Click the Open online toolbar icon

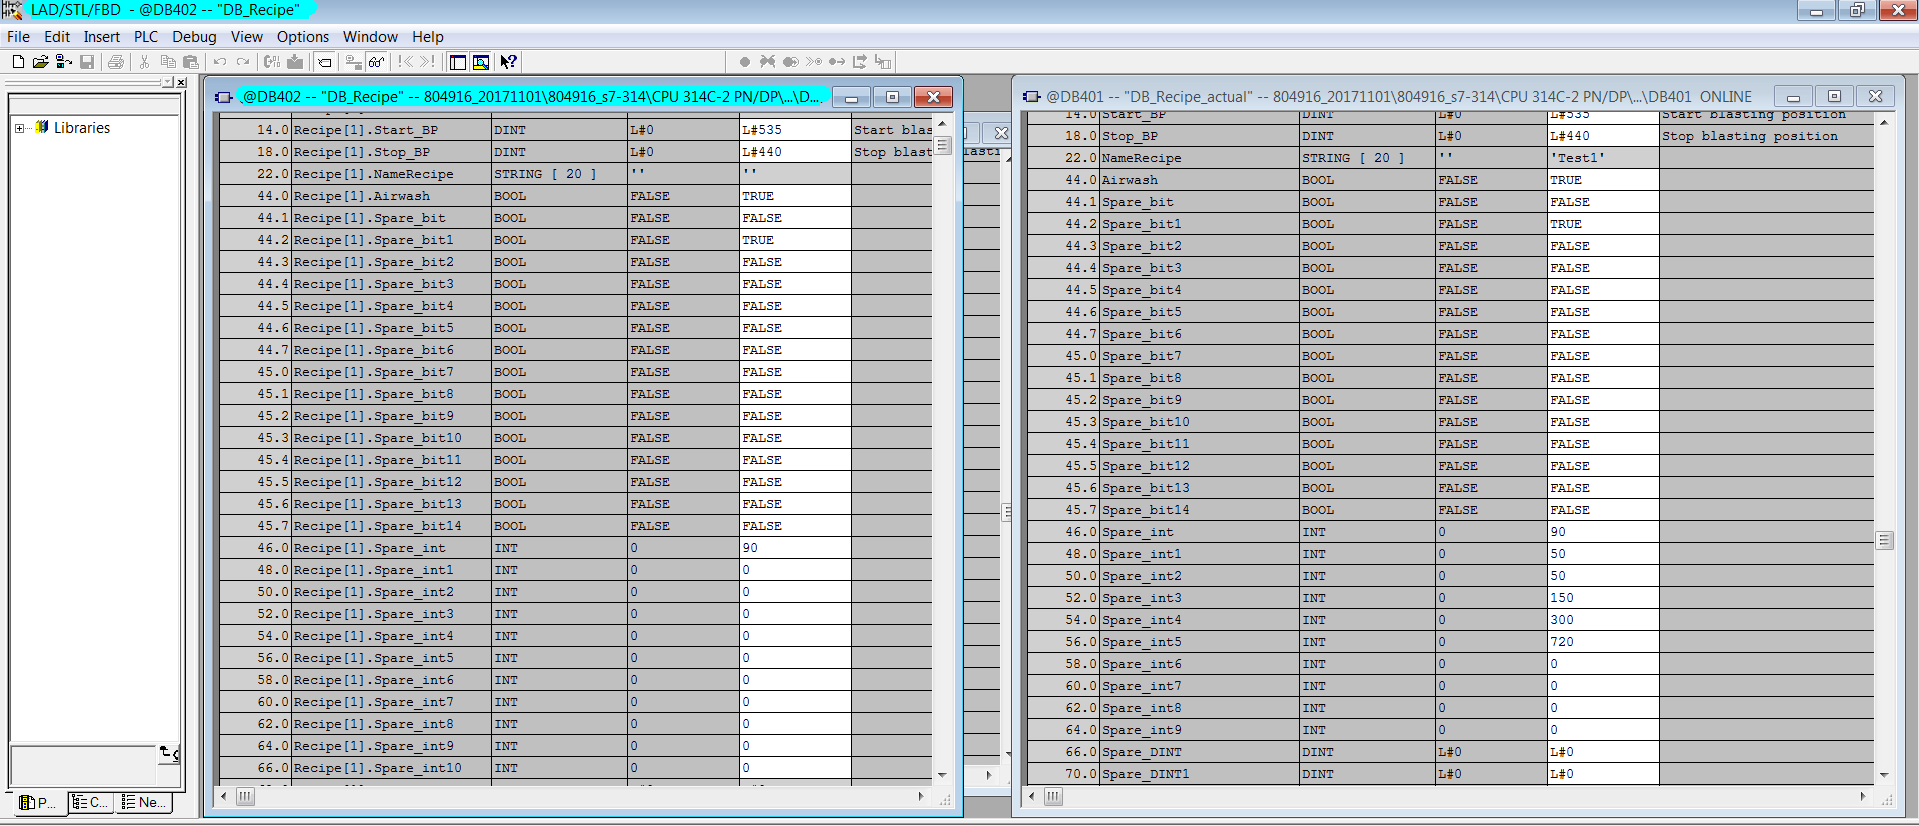click(64, 62)
